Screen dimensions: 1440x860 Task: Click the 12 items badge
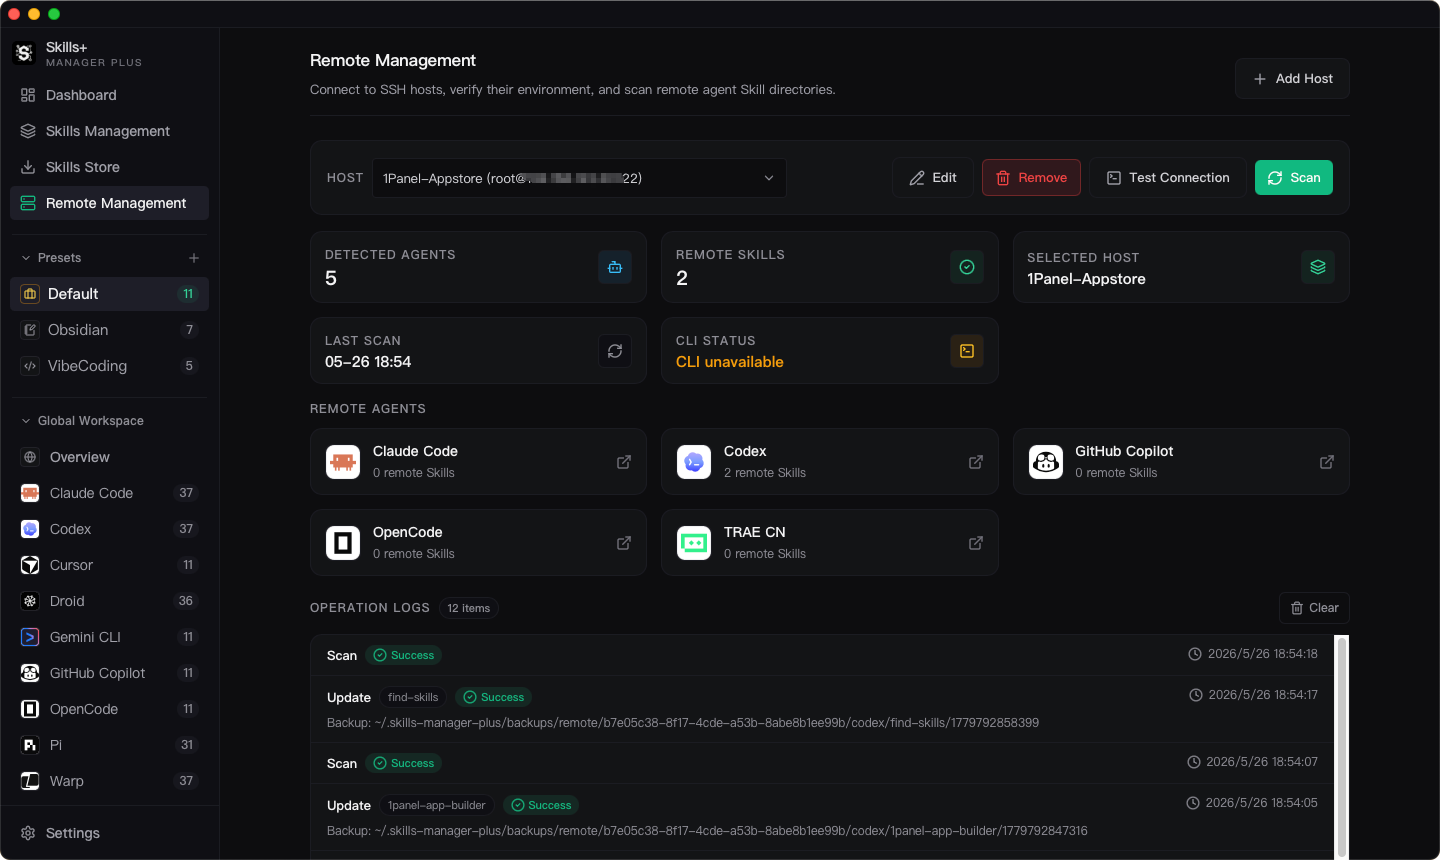point(469,608)
